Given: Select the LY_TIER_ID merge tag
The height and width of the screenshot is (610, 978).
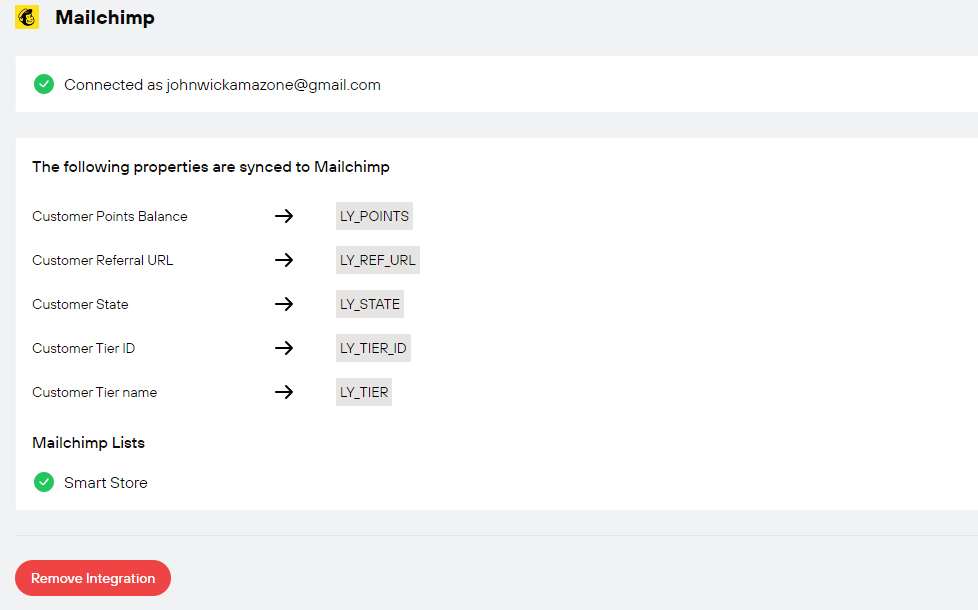Looking at the screenshot, I should coord(374,348).
